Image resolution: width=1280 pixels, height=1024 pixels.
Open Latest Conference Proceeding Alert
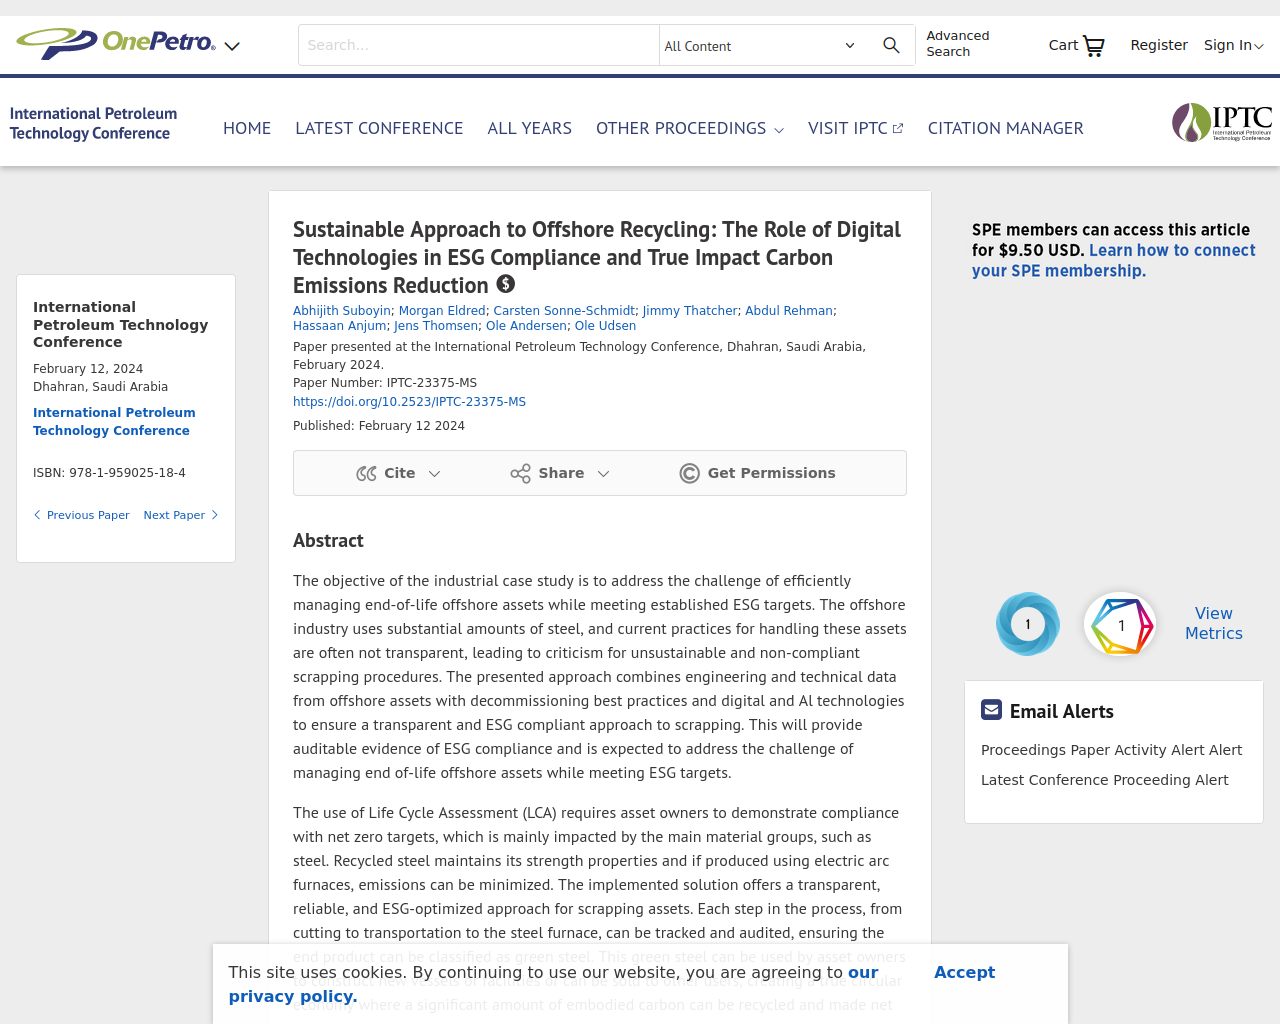(1104, 780)
